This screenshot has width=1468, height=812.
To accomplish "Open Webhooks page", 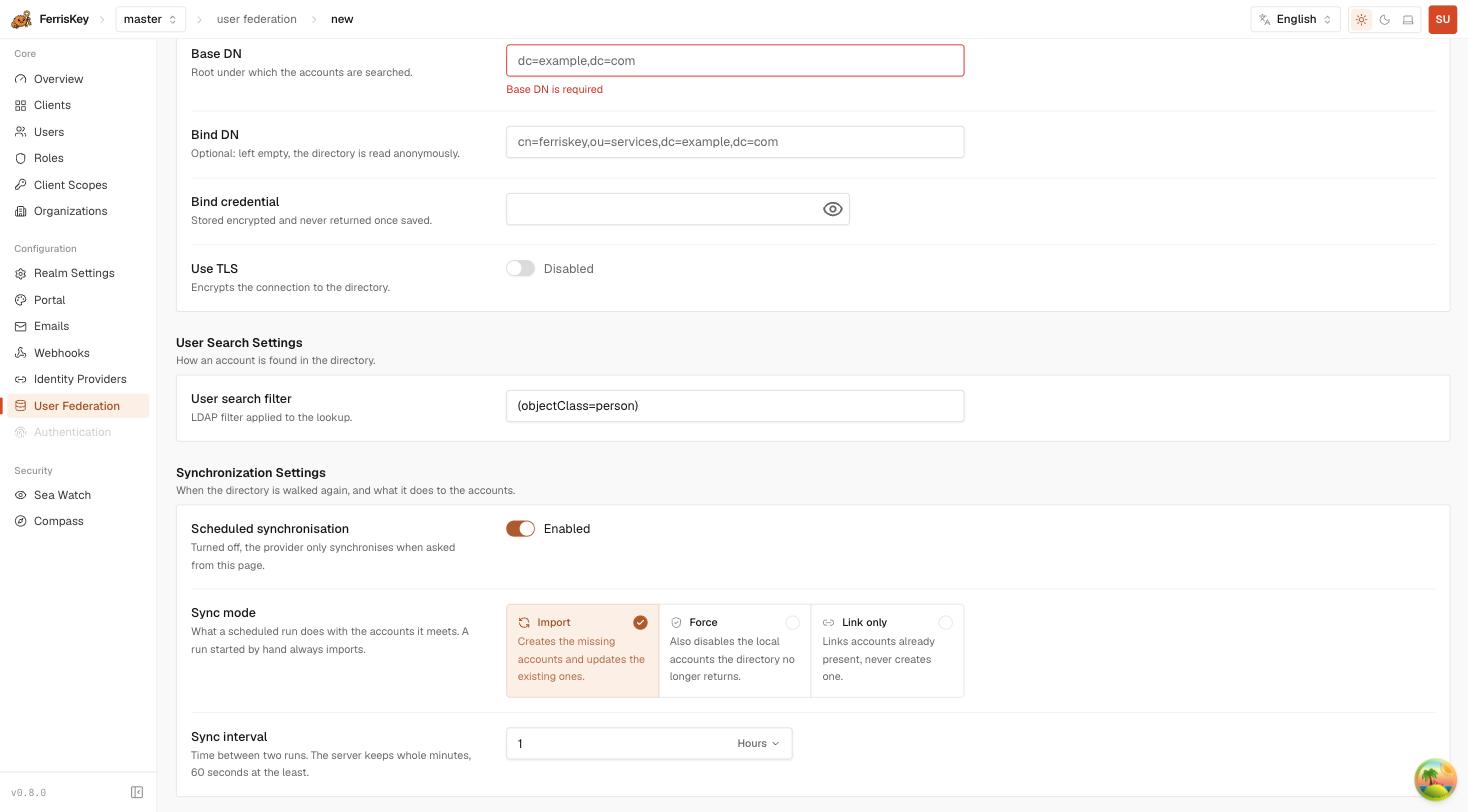I will (78, 353).
